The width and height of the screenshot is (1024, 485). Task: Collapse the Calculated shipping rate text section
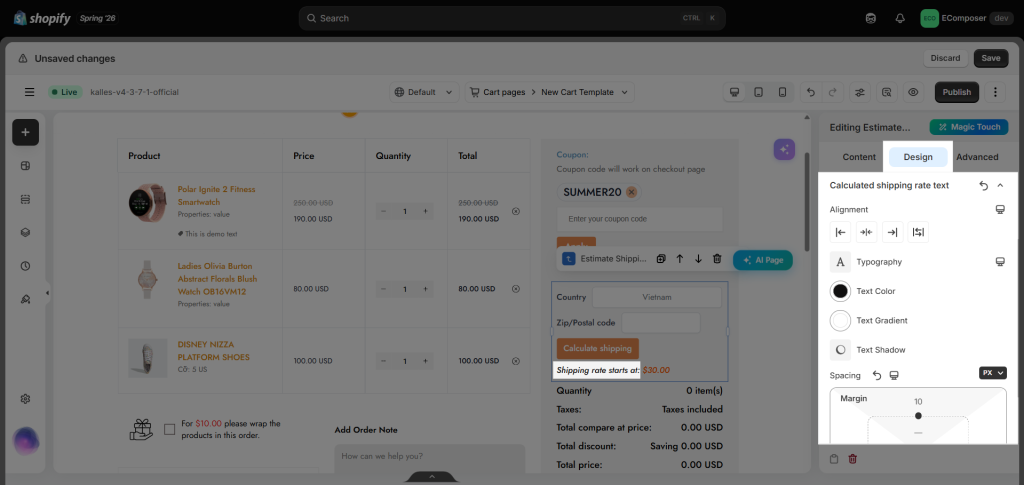tap(1000, 185)
